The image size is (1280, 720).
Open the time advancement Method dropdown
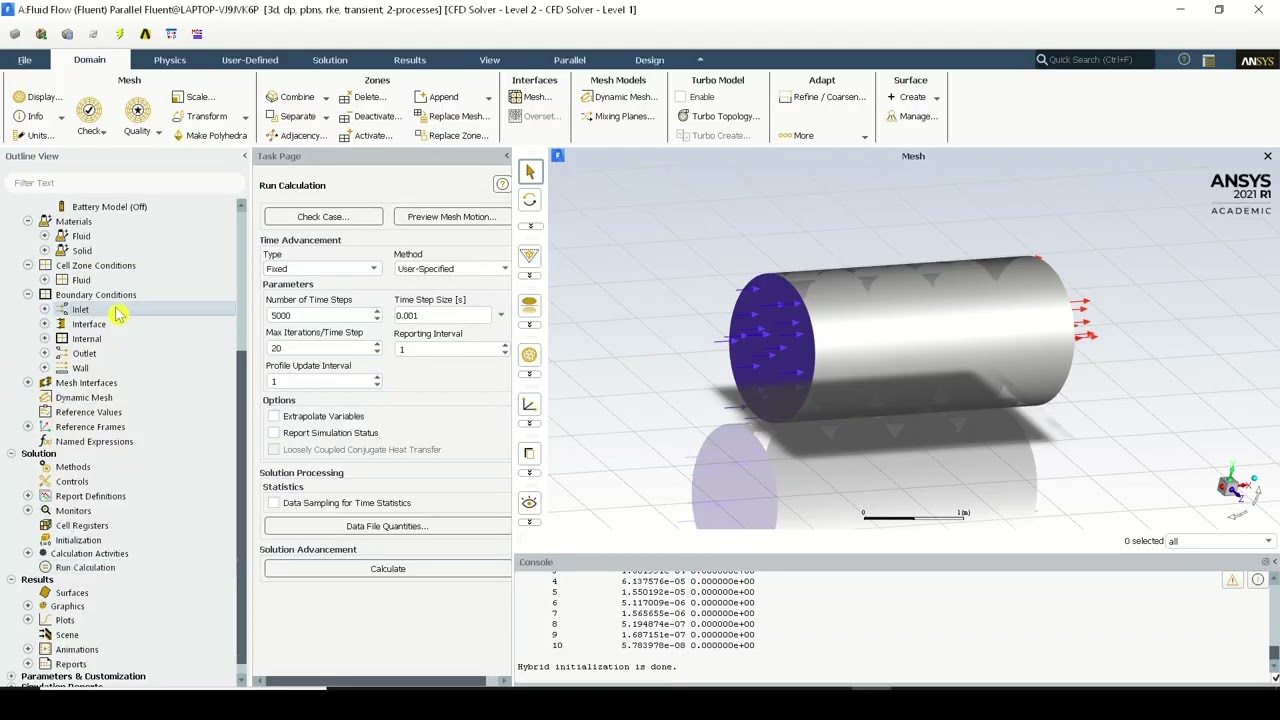pos(452,269)
